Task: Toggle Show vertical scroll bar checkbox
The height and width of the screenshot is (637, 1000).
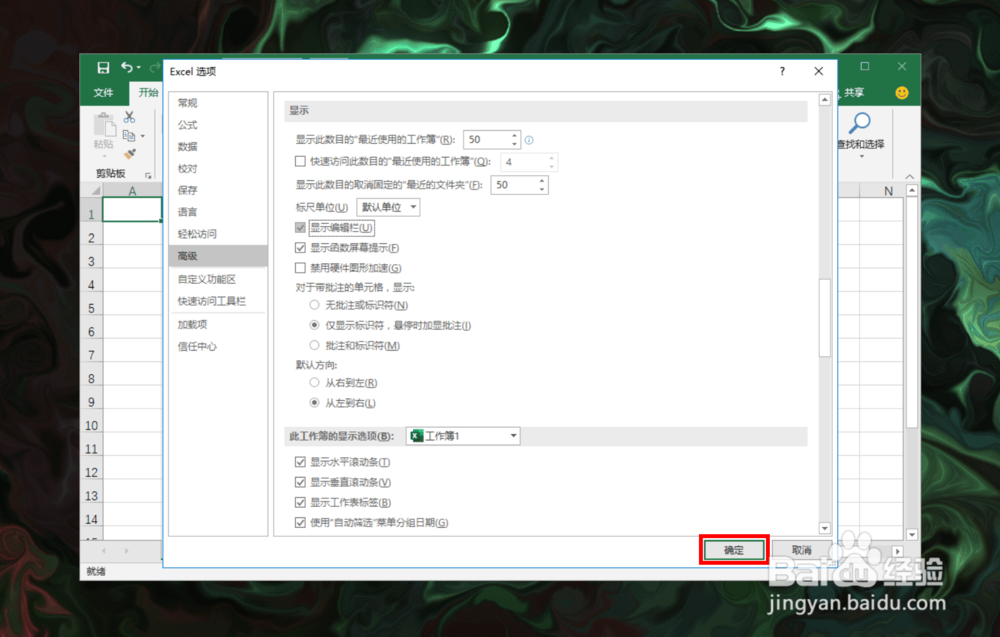Action: point(300,482)
